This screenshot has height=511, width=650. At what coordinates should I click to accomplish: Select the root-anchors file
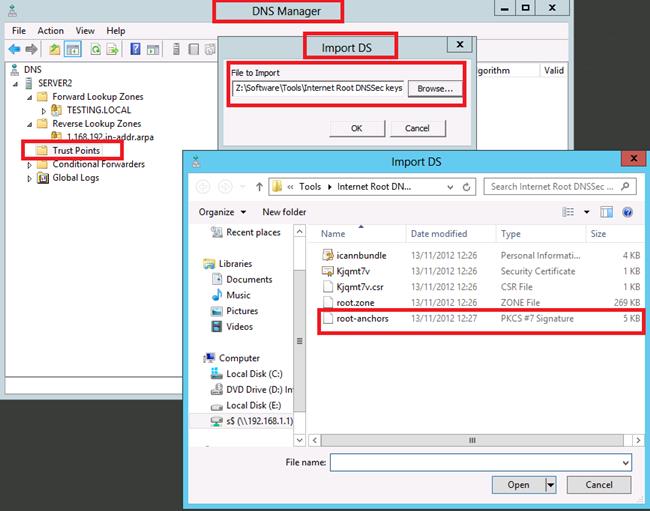(x=480, y=319)
